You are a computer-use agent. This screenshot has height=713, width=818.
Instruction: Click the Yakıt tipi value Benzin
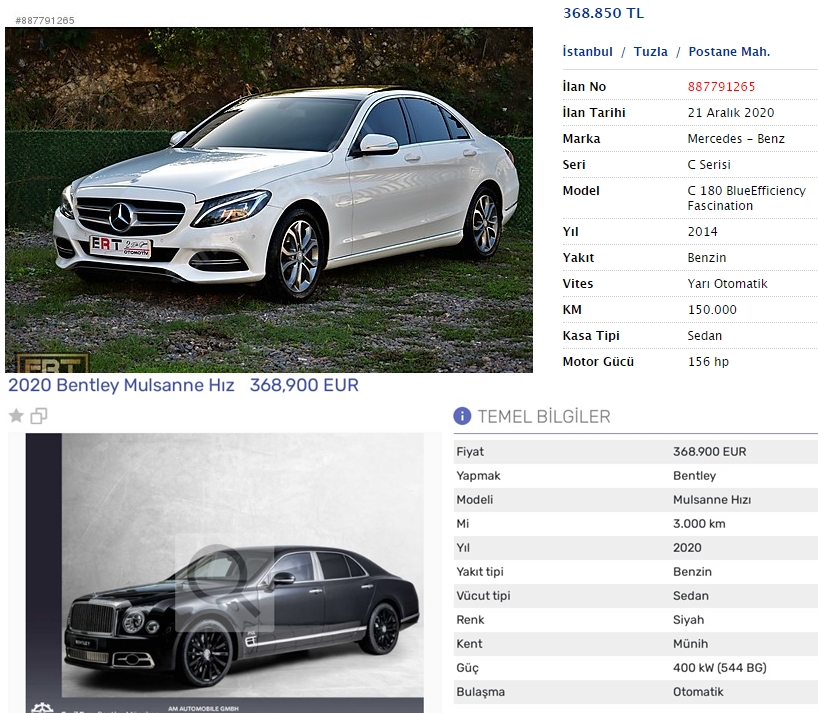(x=692, y=572)
